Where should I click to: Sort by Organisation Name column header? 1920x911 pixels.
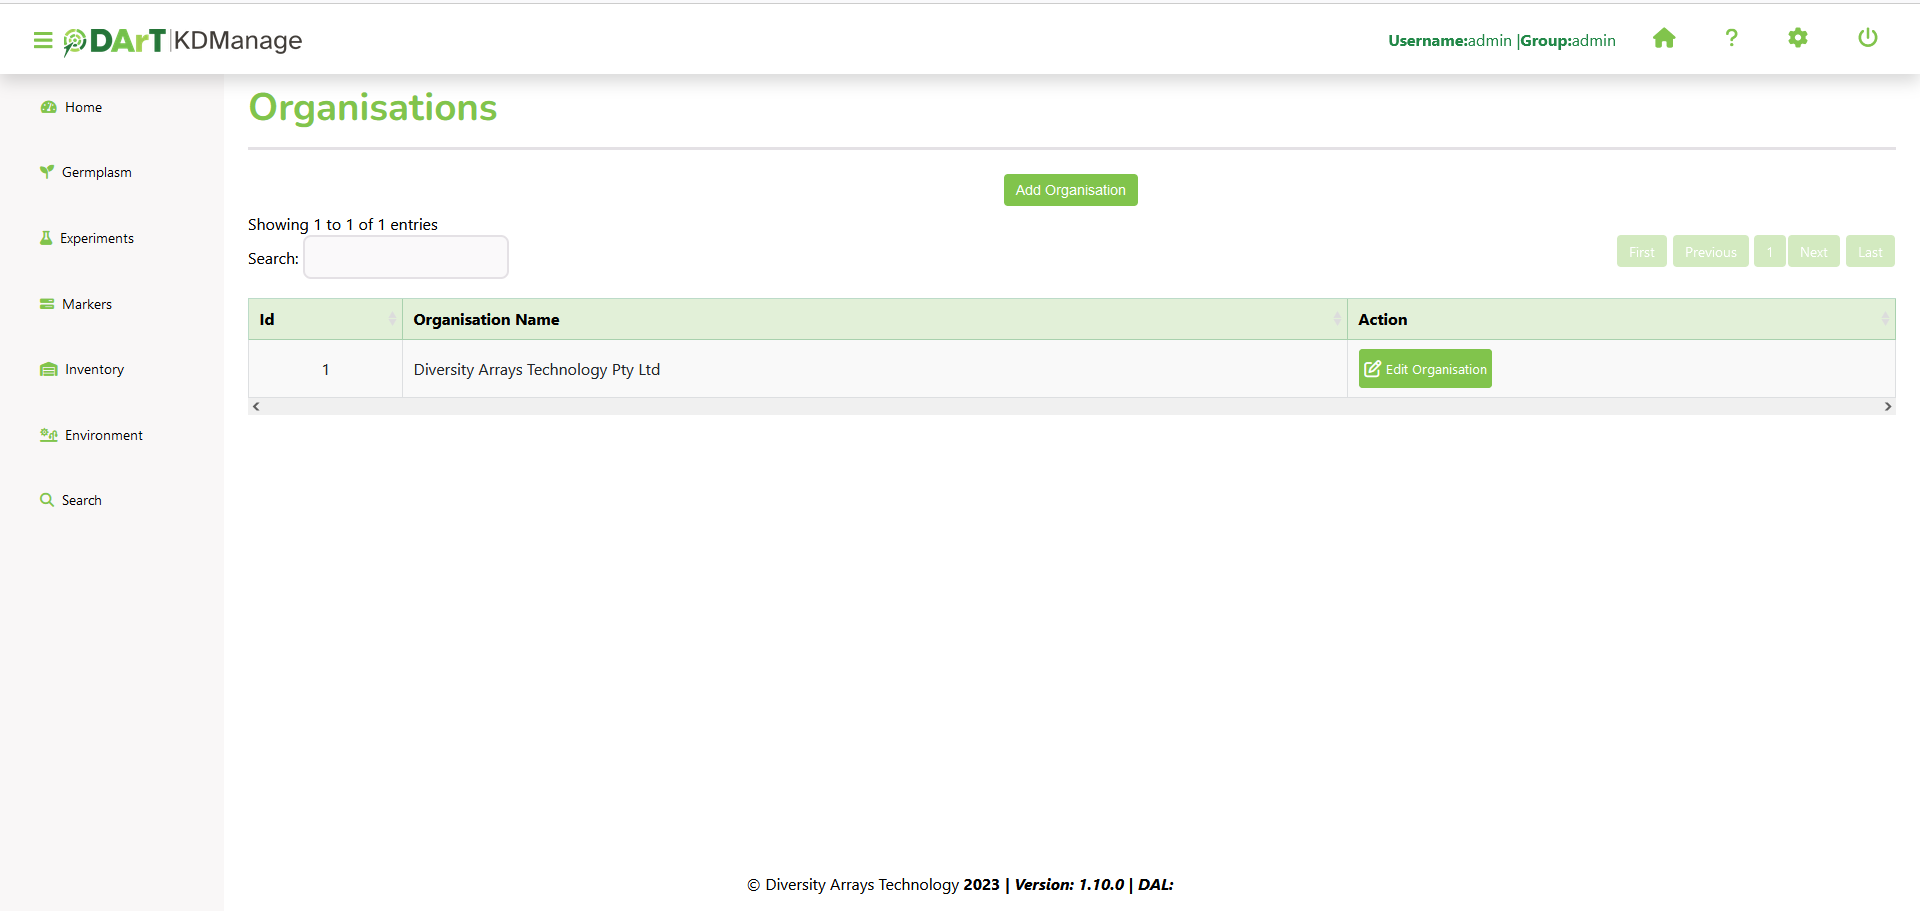click(874, 320)
